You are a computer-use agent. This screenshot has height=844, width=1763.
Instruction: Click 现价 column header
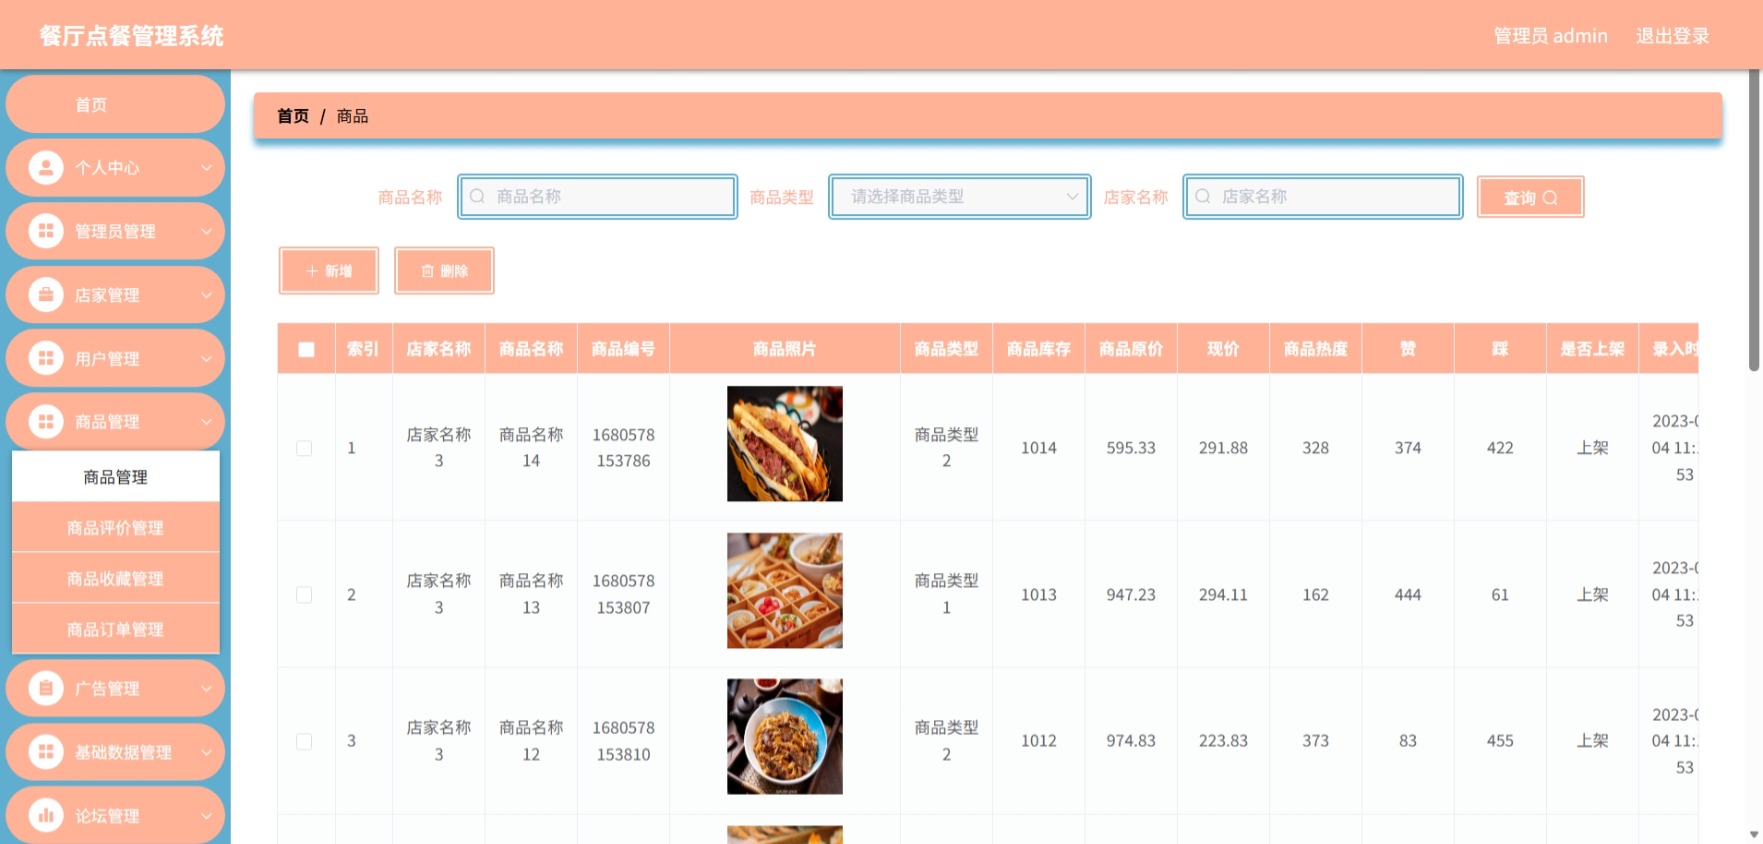pos(1223,349)
